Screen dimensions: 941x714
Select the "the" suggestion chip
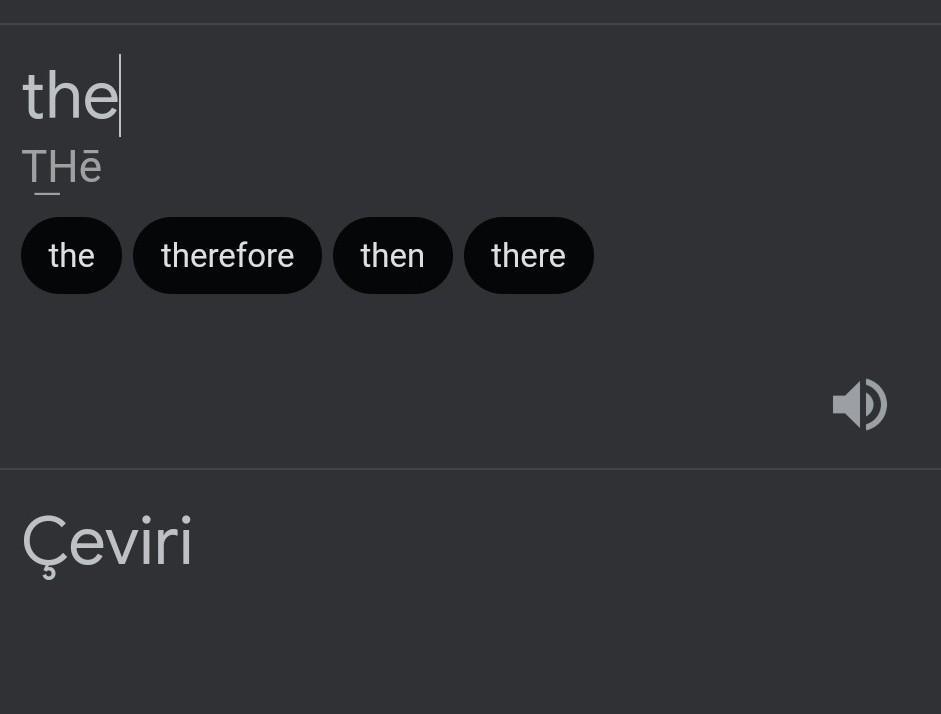point(71,256)
